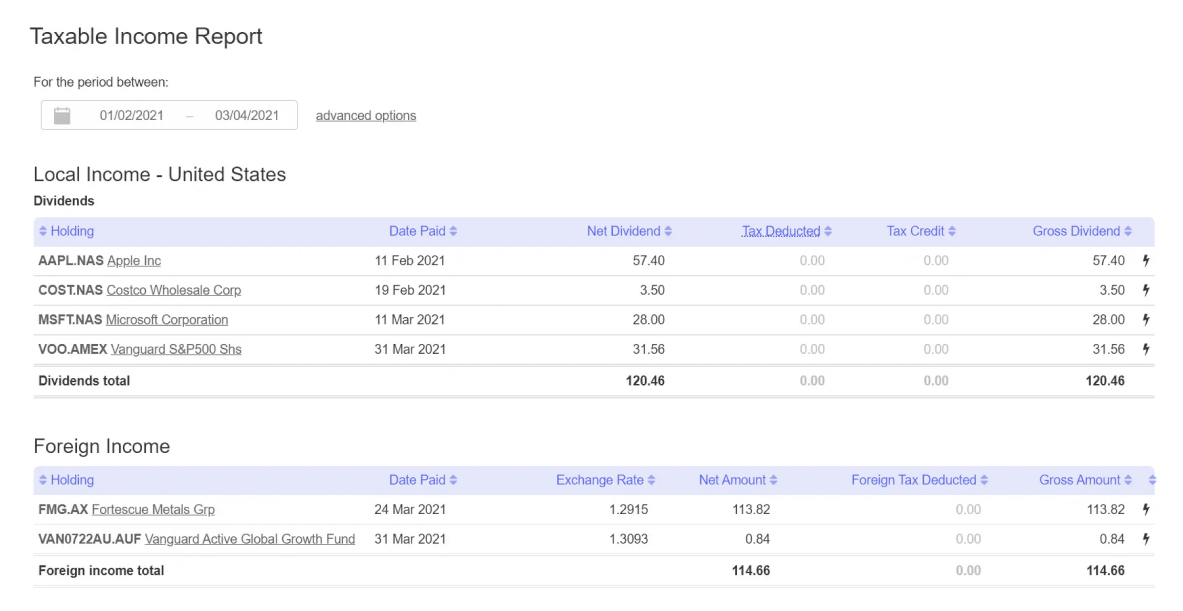The image size is (1183, 611).
Task: Click VOO gross dividend 31.56
Action: 1108,349
